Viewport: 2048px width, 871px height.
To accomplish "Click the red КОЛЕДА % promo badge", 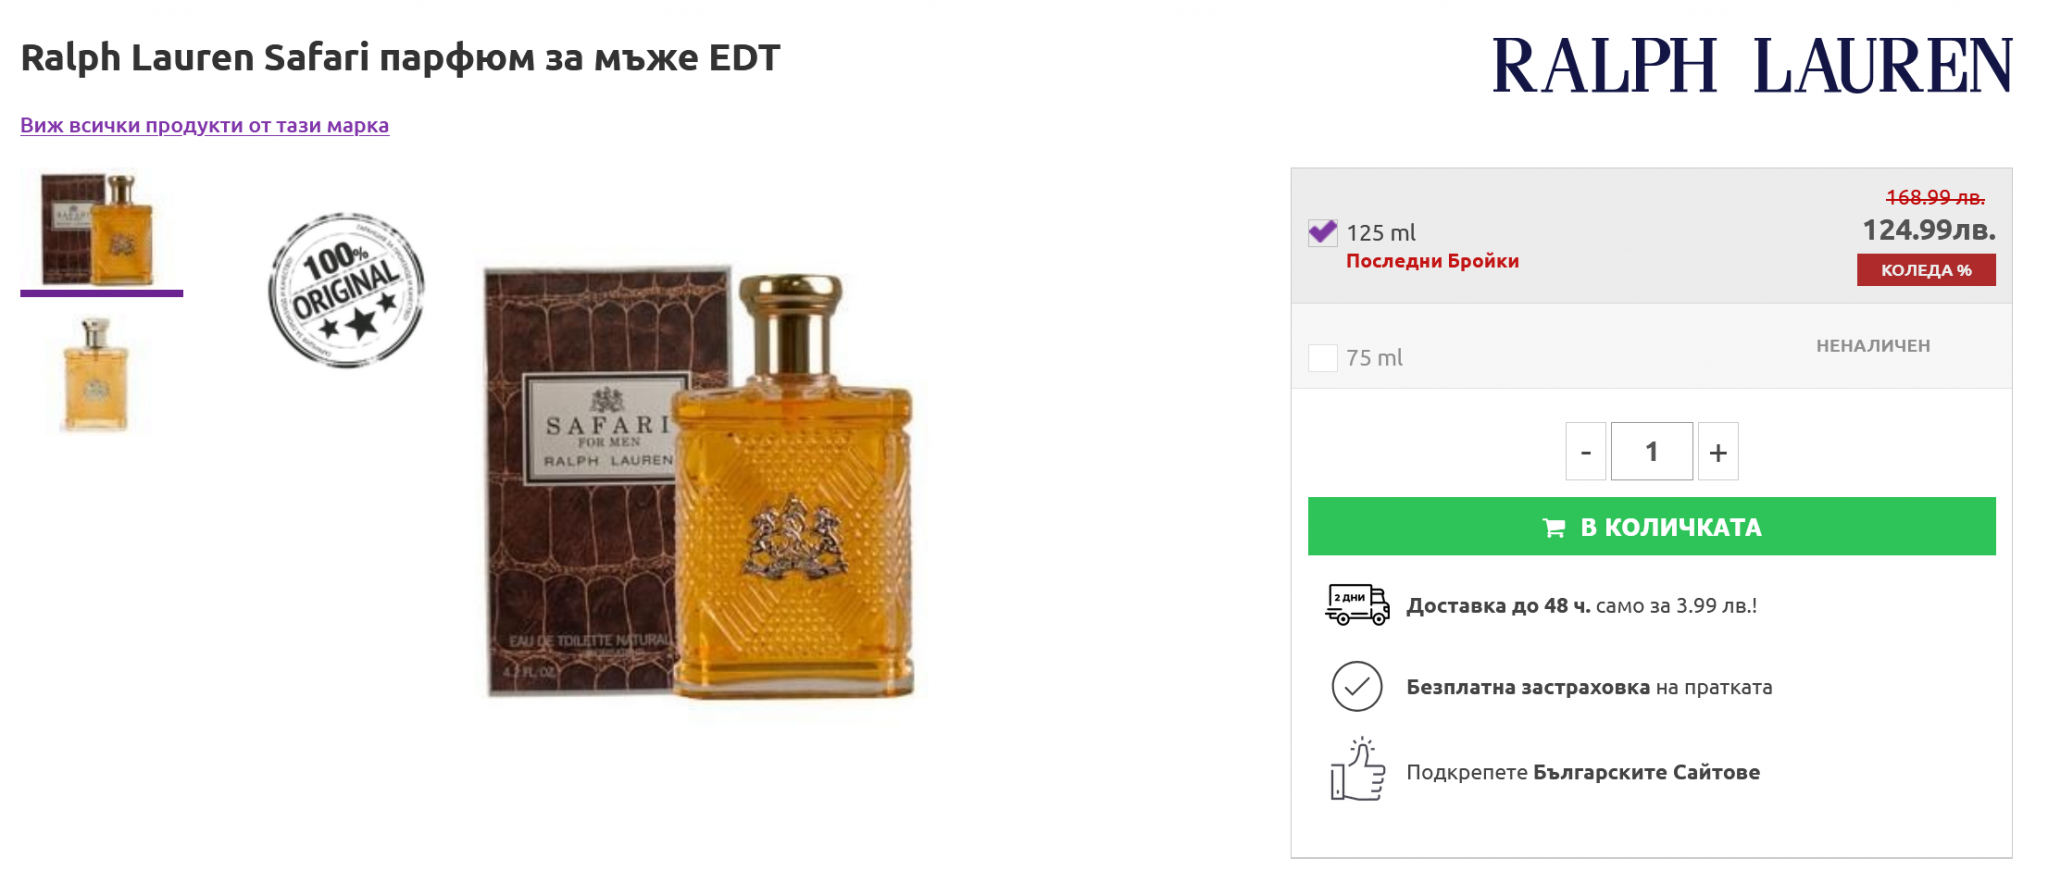I will pyautogui.click(x=1925, y=270).
